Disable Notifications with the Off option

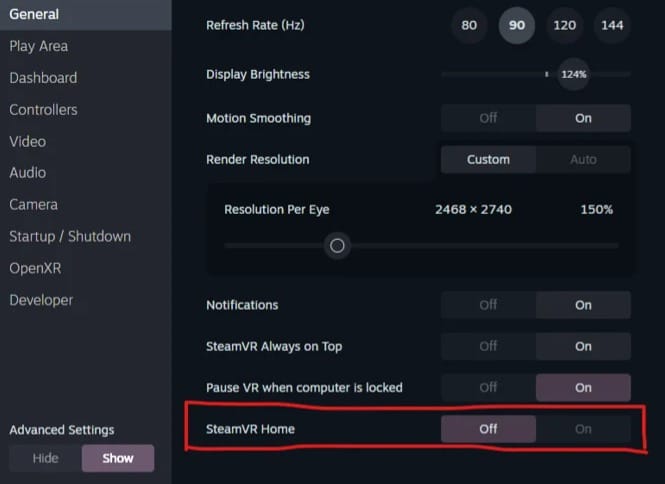tap(488, 305)
